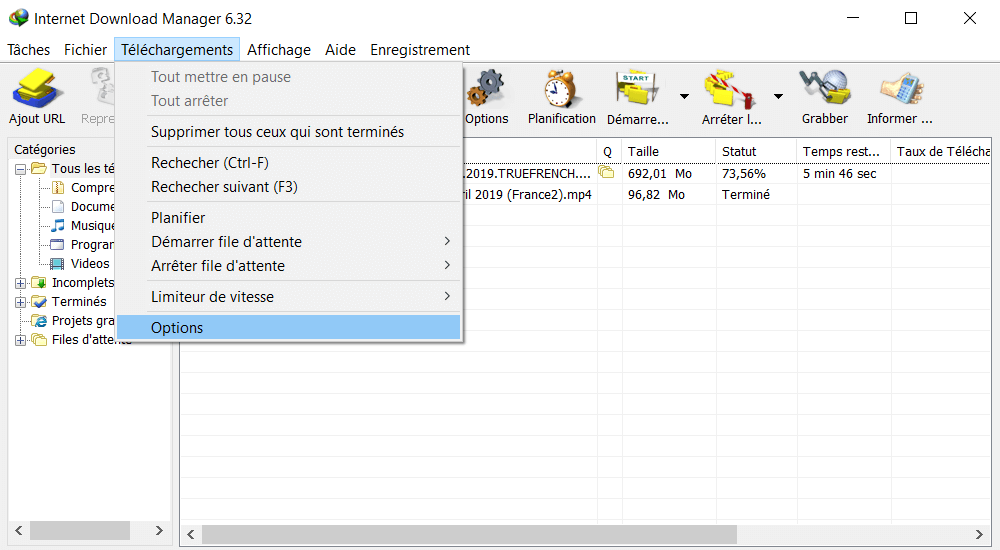The width and height of the screenshot is (1000, 550).
Task: Click the categories panel scroll left arrow
Action: click(19, 530)
